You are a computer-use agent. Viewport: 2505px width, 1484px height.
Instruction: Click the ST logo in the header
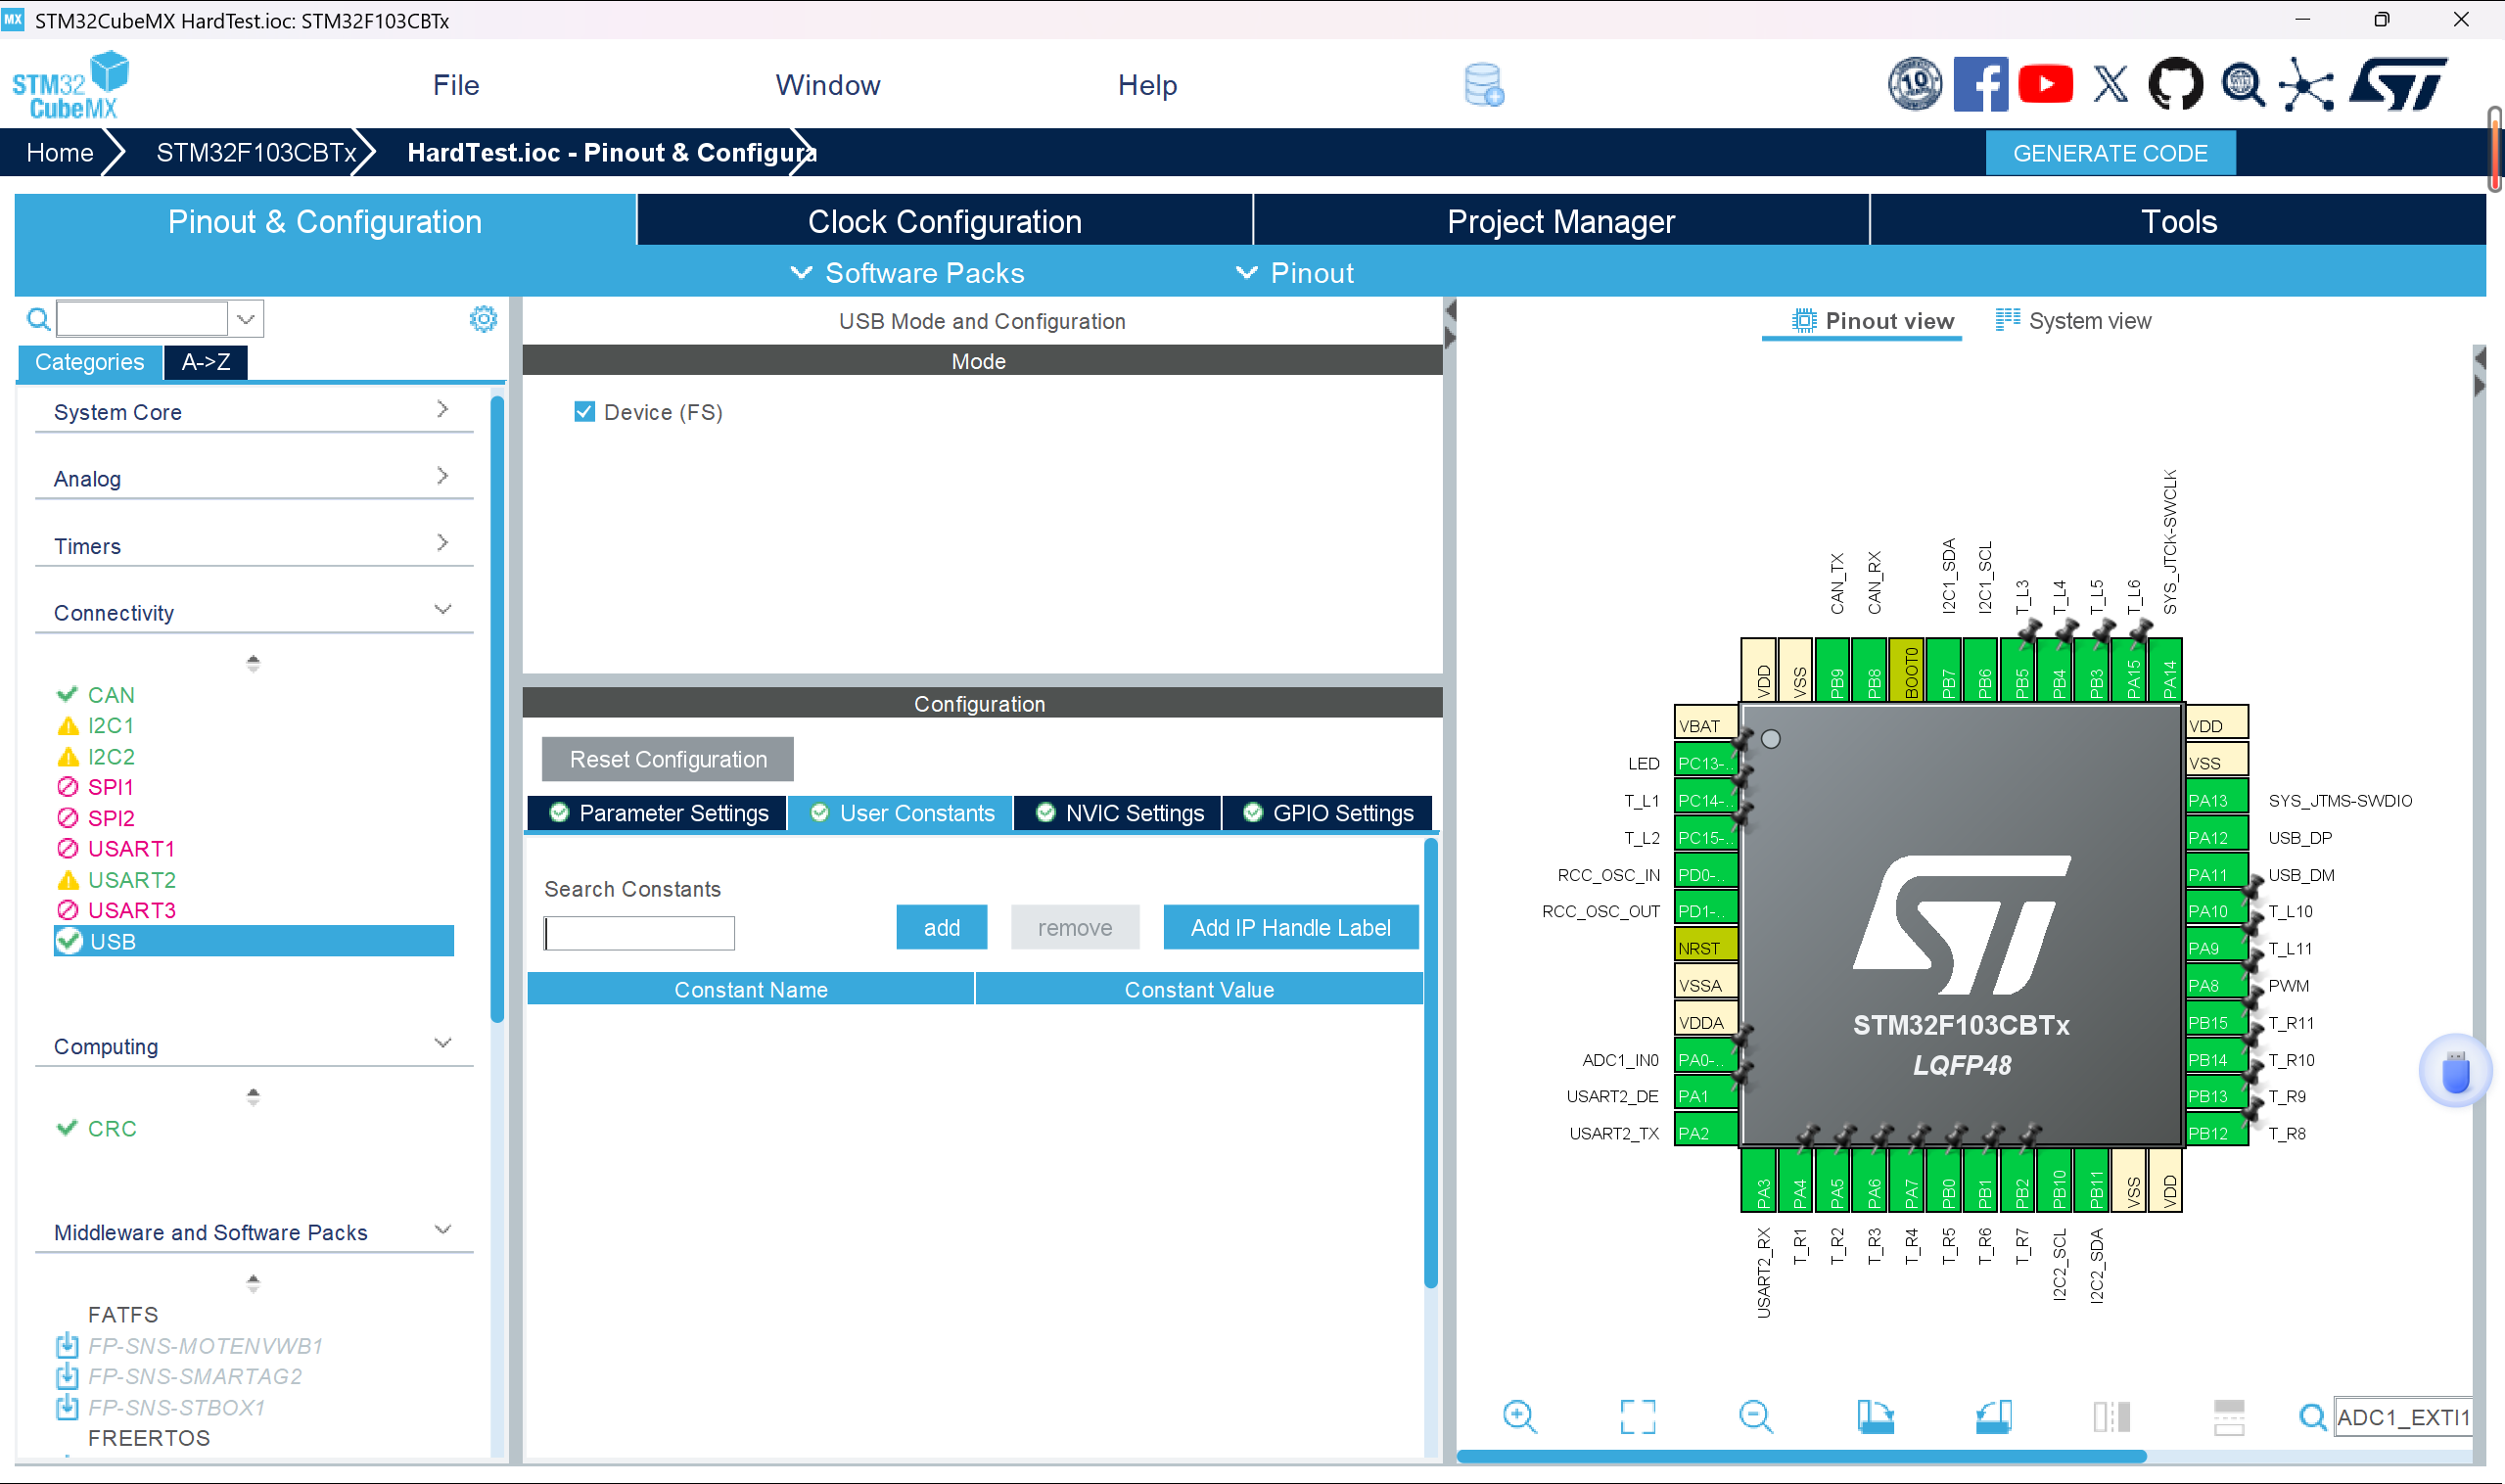(2398, 85)
